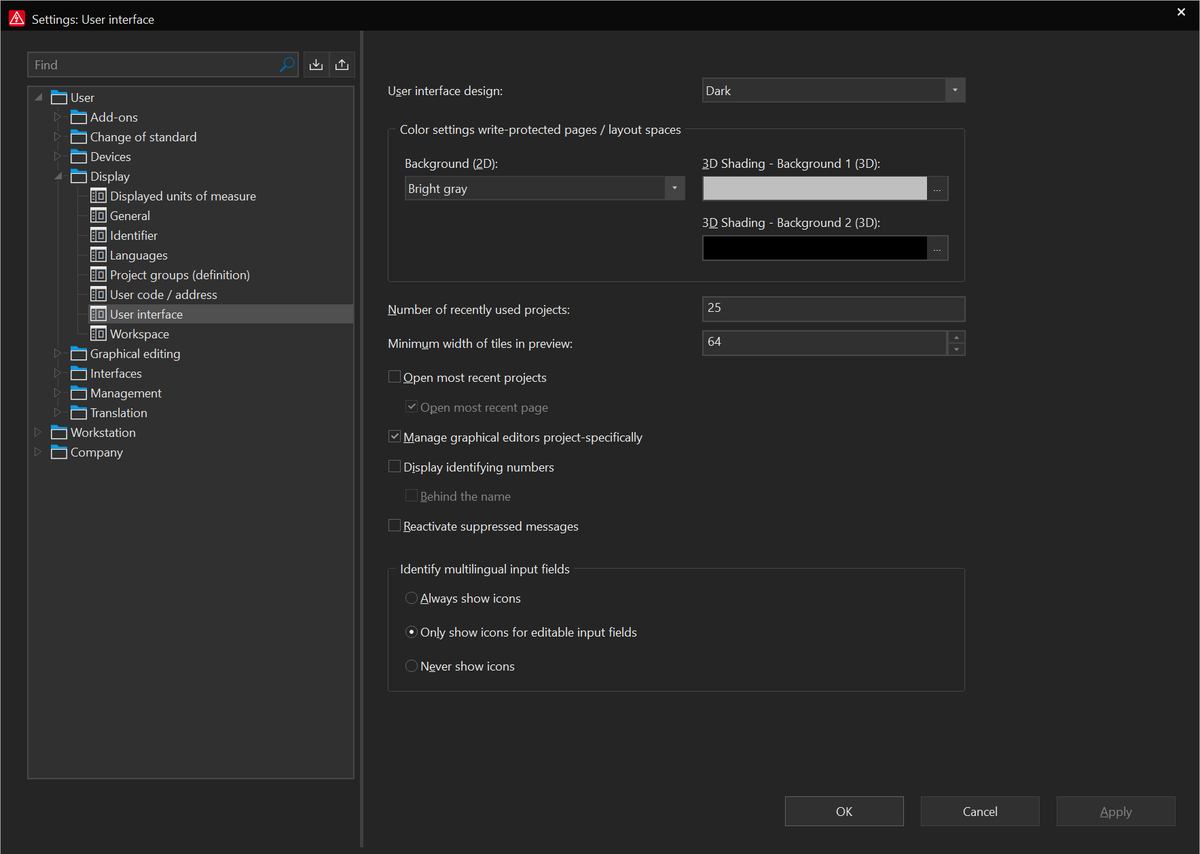The height and width of the screenshot is (854, 1200).
Task: Open the User interface design dropdown
Action: [955, 91]
